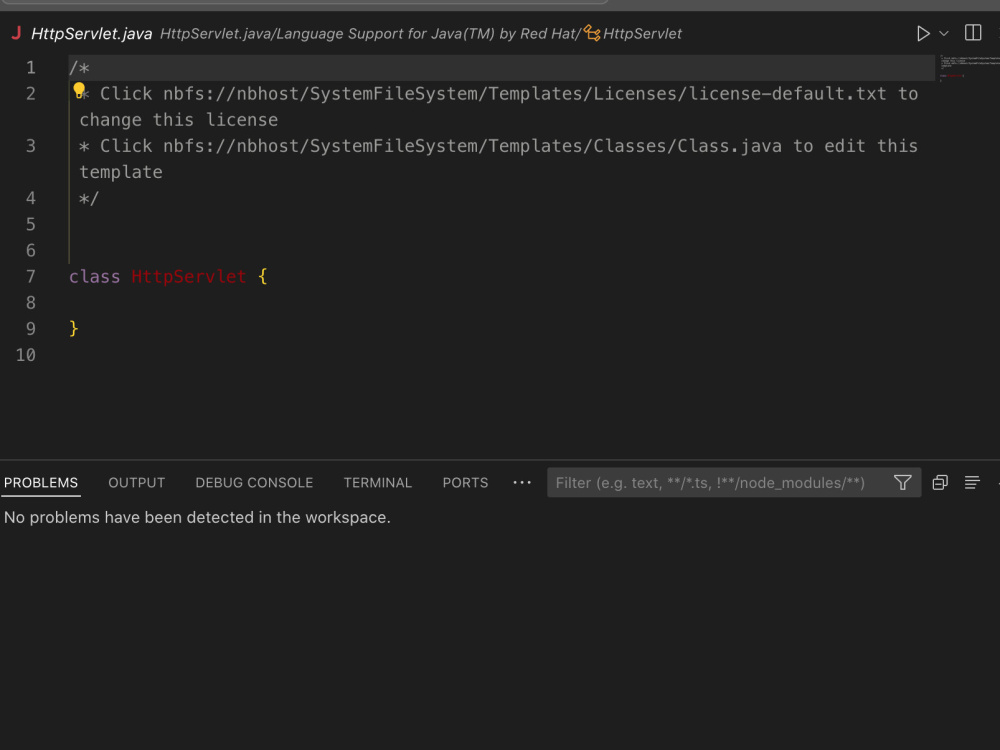Click the Java file icon in breadcrumb
The width and height of the screenshot is (1000, 750).
(x=16, y=33)
